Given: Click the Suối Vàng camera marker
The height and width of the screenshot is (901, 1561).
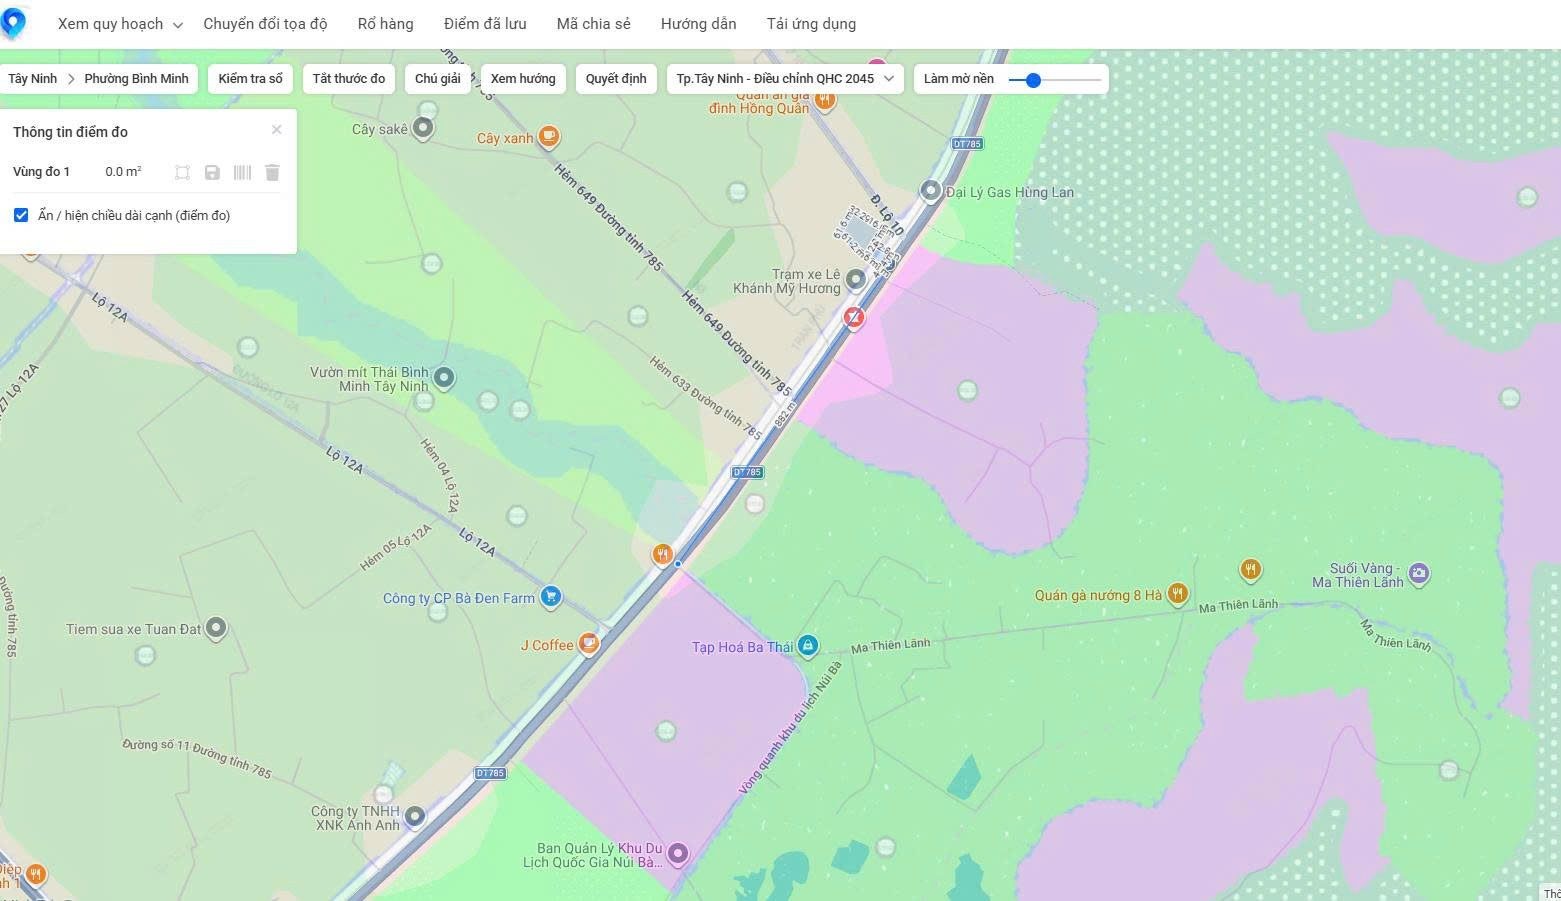Looking at the screenshot, I should pos(1418,574).
